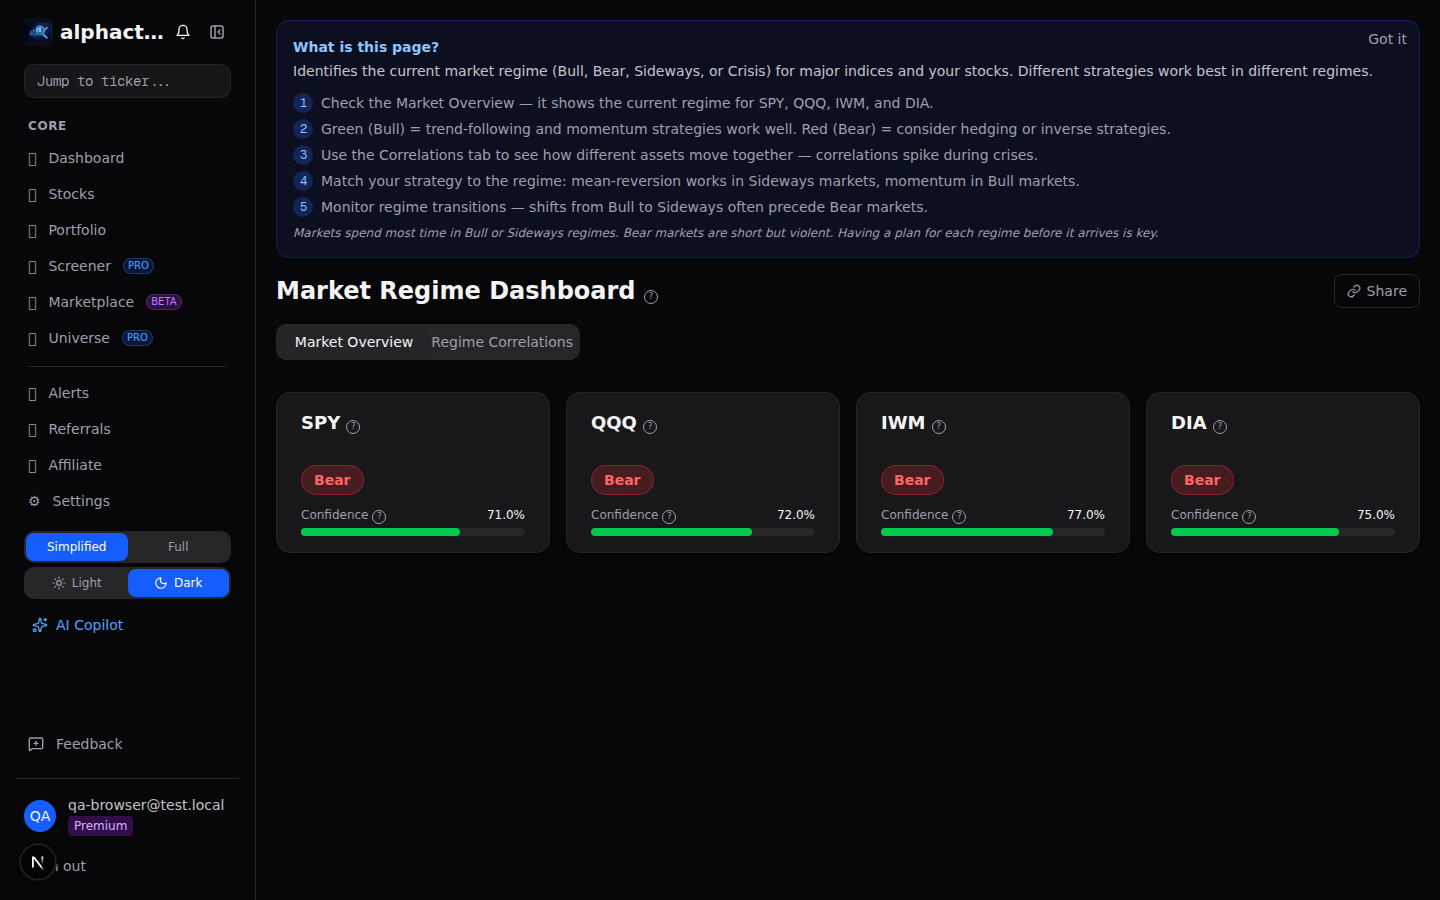Open the notifications bell icon
The width and height of the screenshot is (1440, 900).
coord(183,31)
